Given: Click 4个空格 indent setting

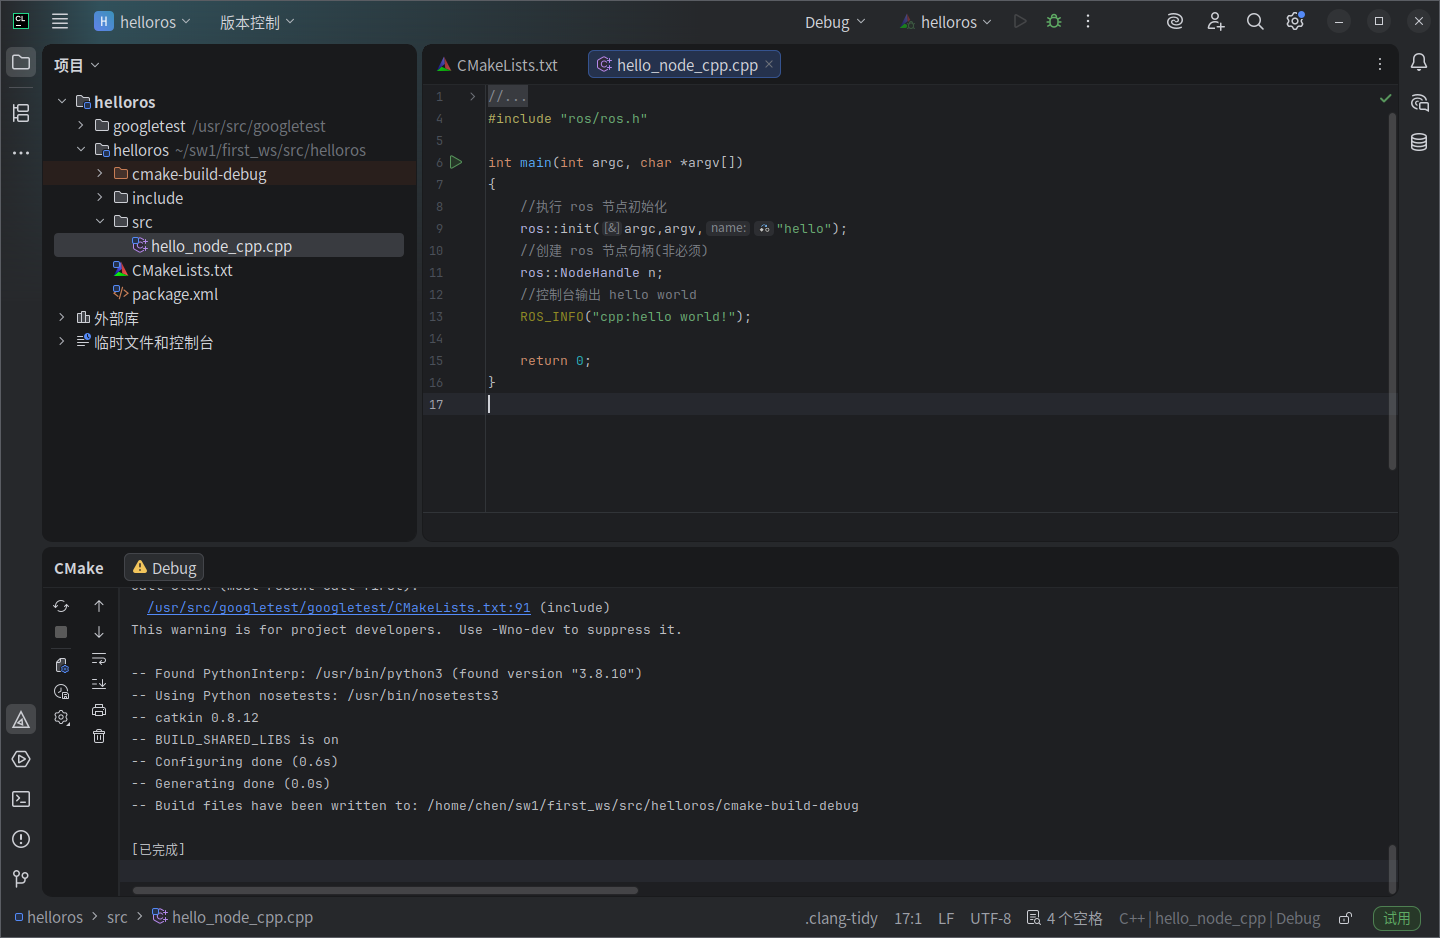Looking at the screenshot, I should [1065, 918].
